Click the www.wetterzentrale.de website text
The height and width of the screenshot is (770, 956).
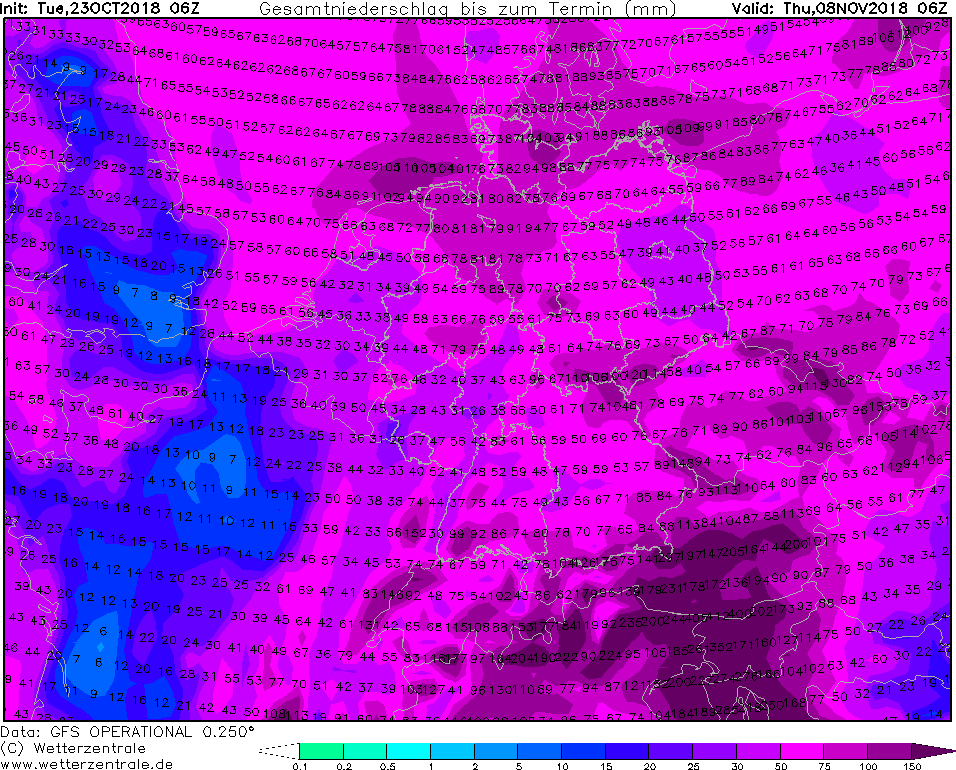click(87, 764)
